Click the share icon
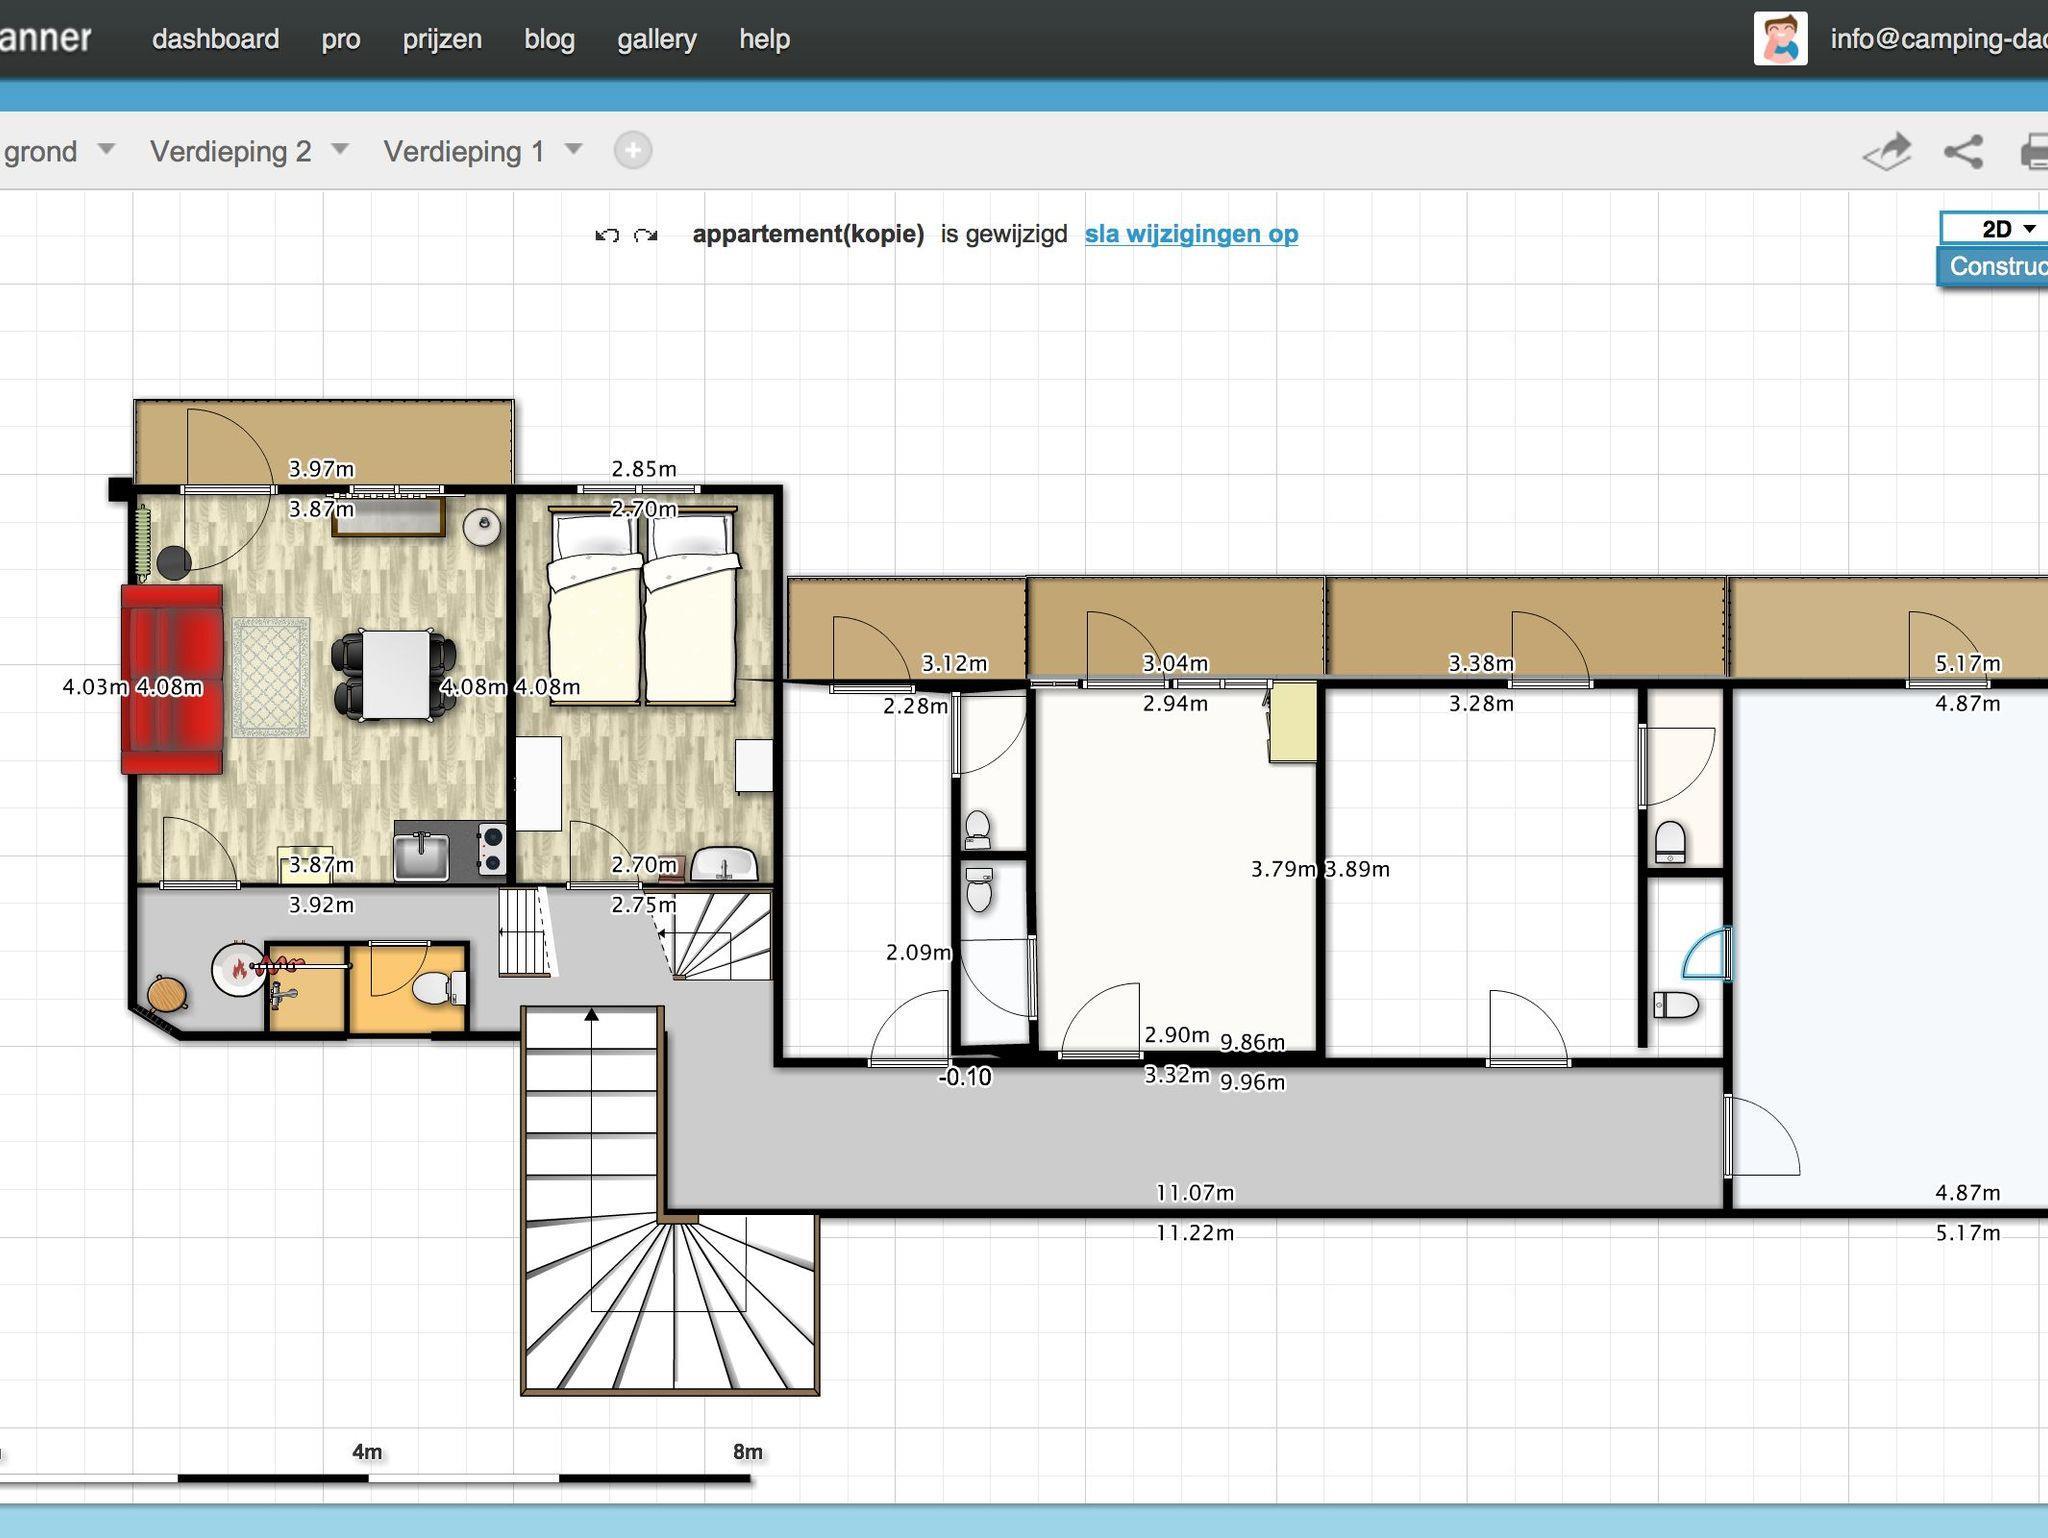 (x=1963, y=152)
